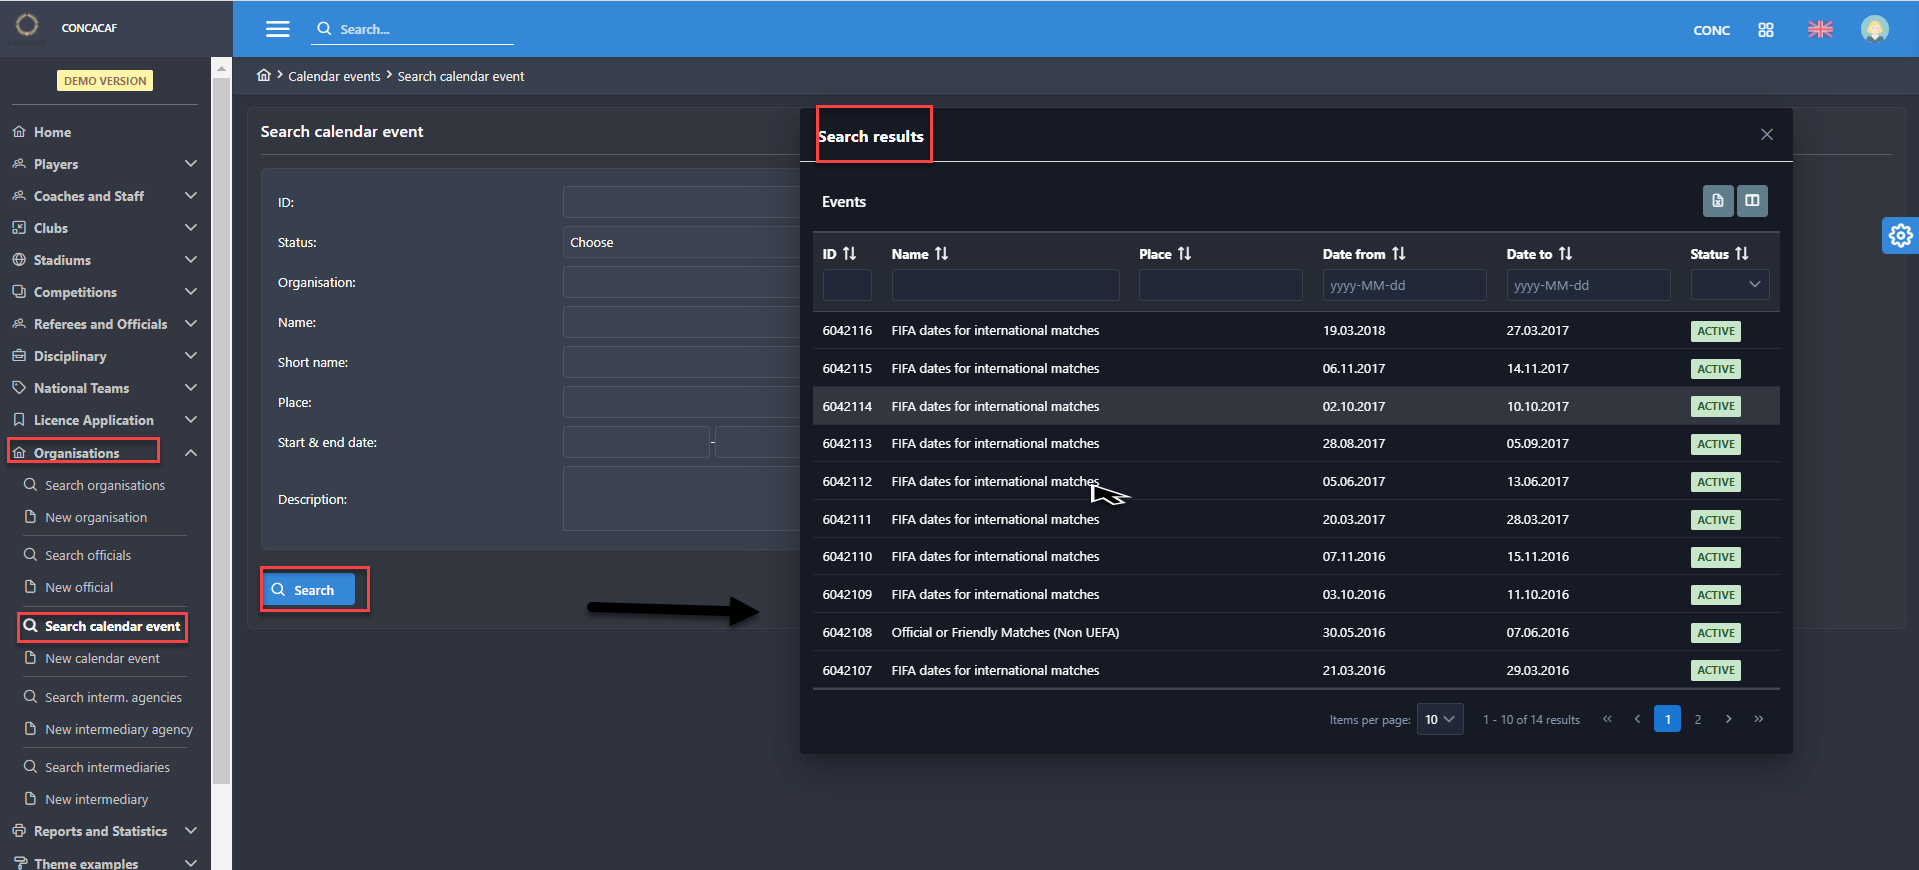Open the Status filter dropdown in table

pos(1729,285)
